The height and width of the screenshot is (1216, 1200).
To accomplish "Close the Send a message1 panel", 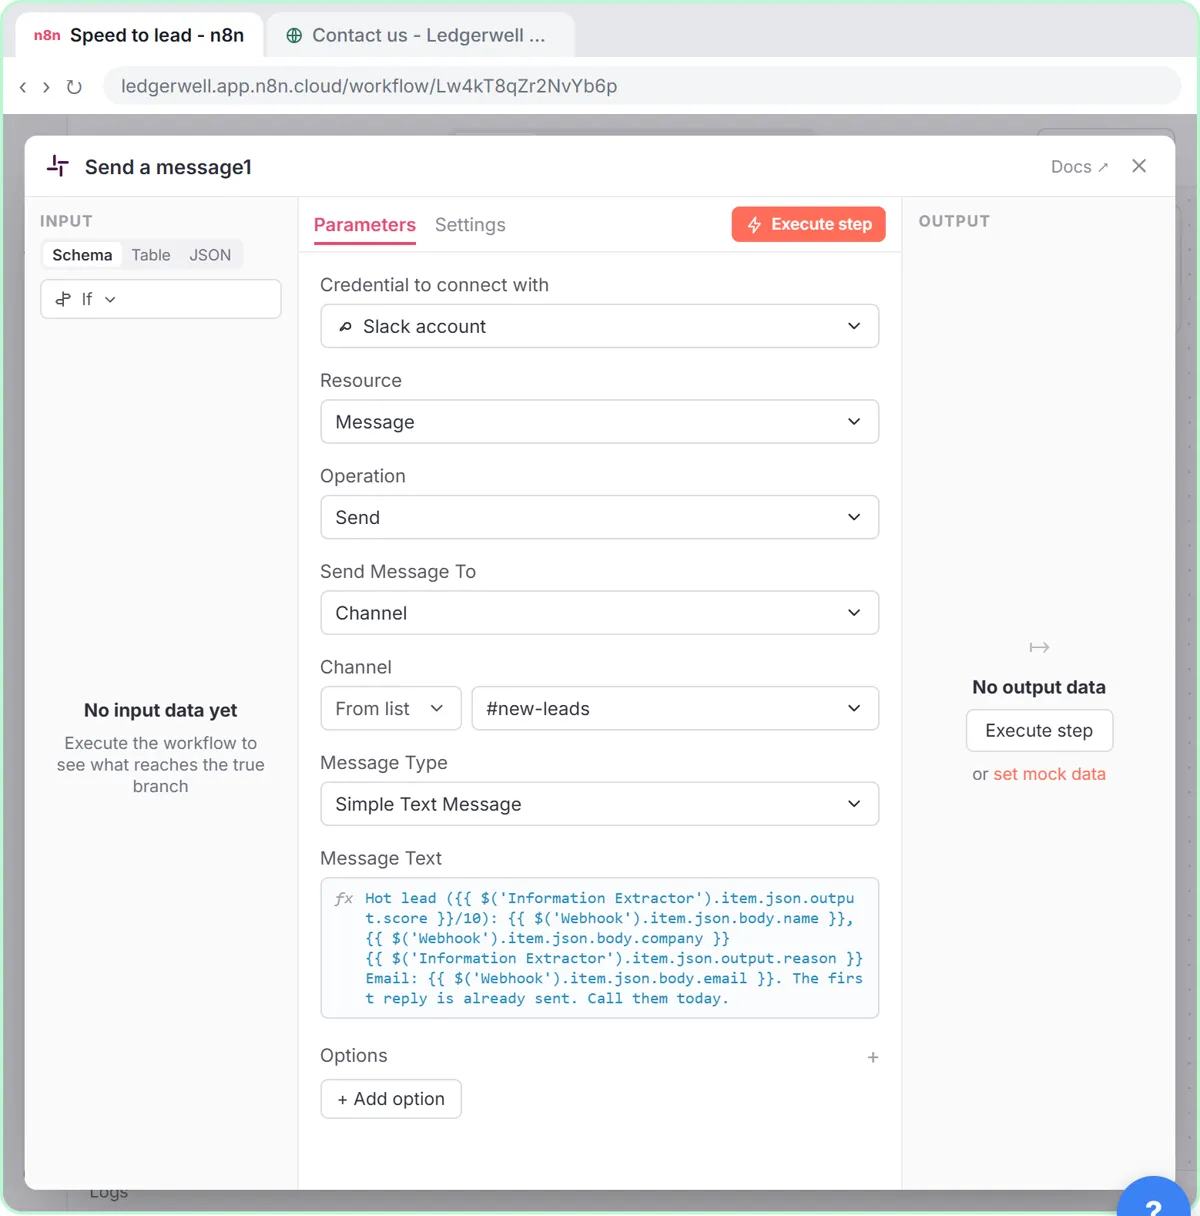I will 1139,166.
